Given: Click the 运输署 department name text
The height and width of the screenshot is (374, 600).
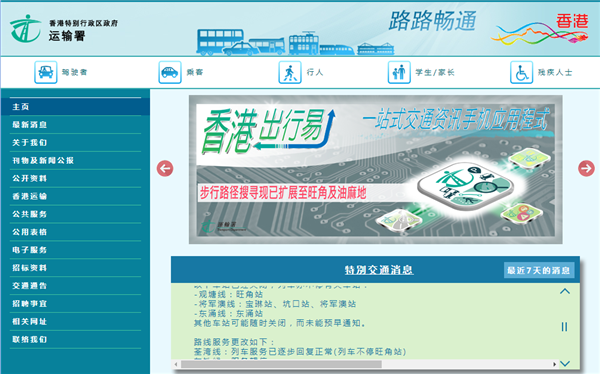Looking at the screenshot, I should click(x=67, y=36).
